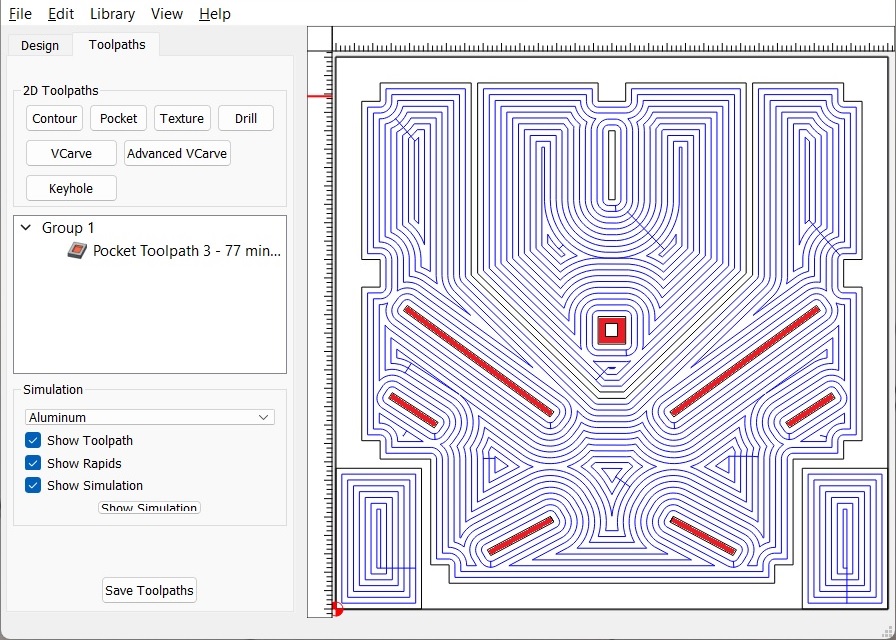This screenshot has height=640, width=896.
Task: Click the Texture toolpath button
Action: pos(182,119)
